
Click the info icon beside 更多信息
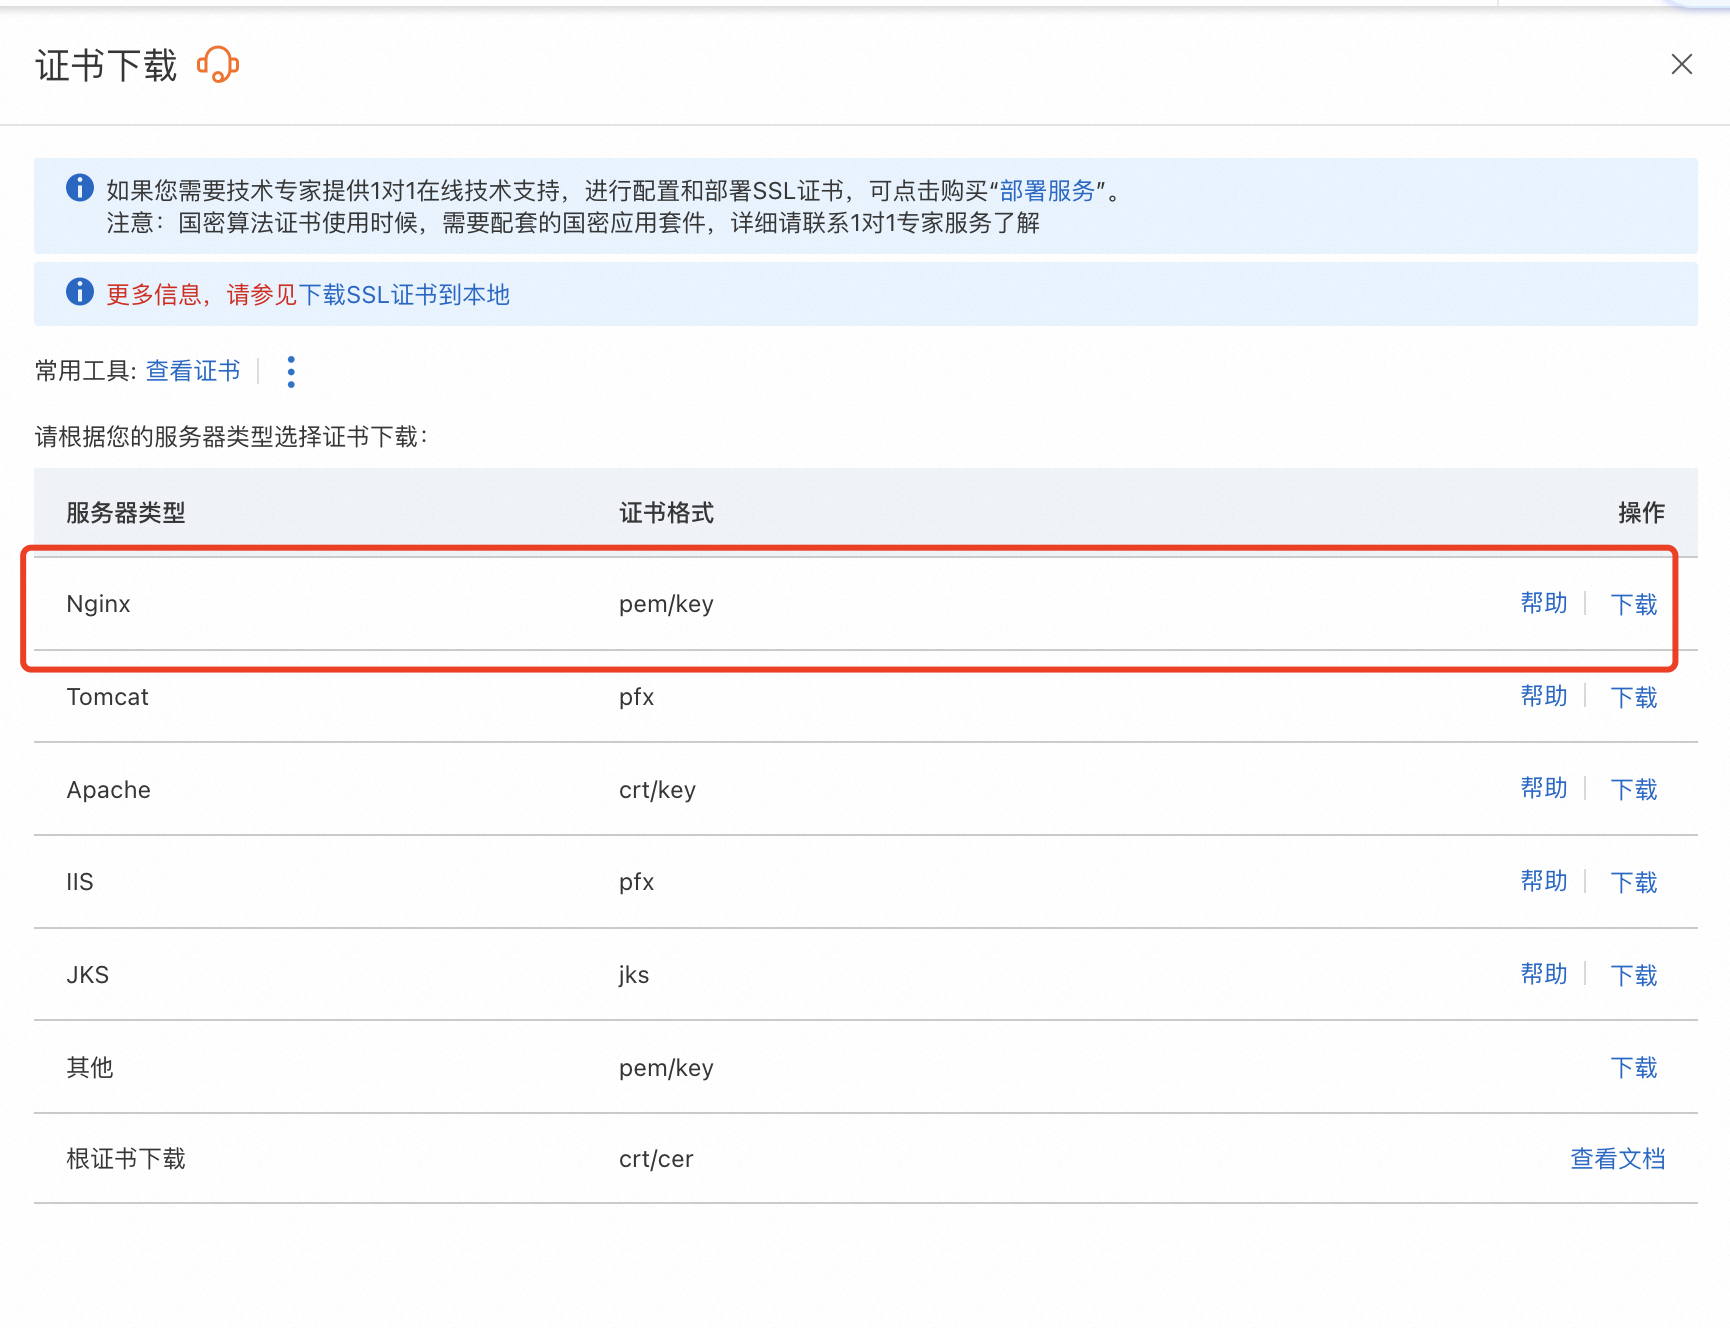(x=80, y=292)
